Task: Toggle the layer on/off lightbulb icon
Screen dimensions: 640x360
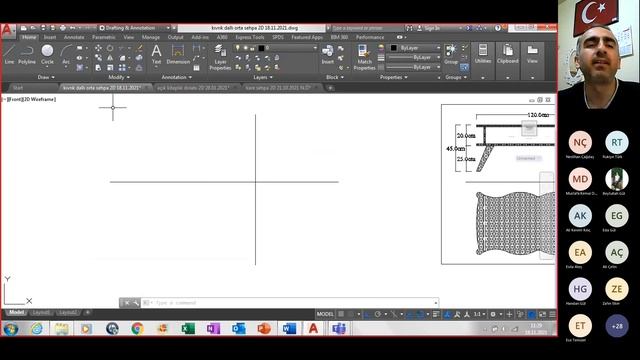Action: click(238, 48)
